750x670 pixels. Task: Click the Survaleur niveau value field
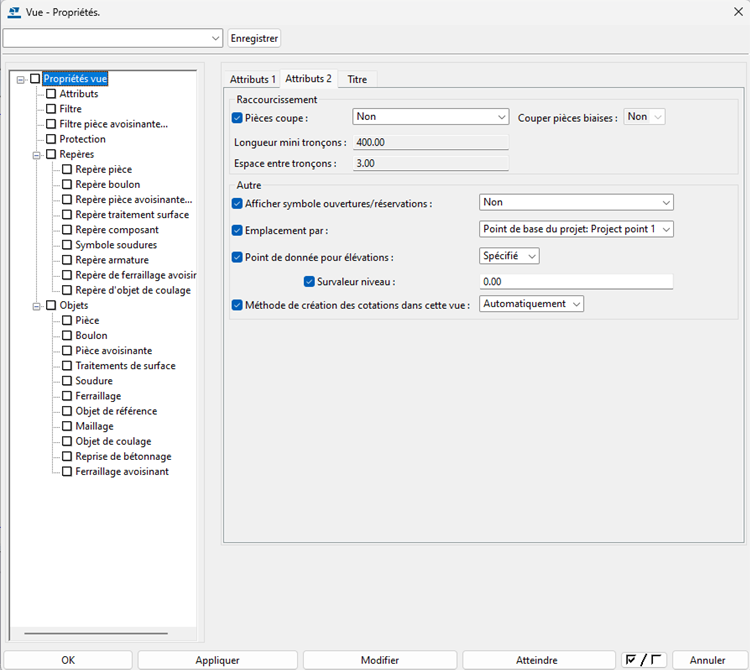click(576, 282)
